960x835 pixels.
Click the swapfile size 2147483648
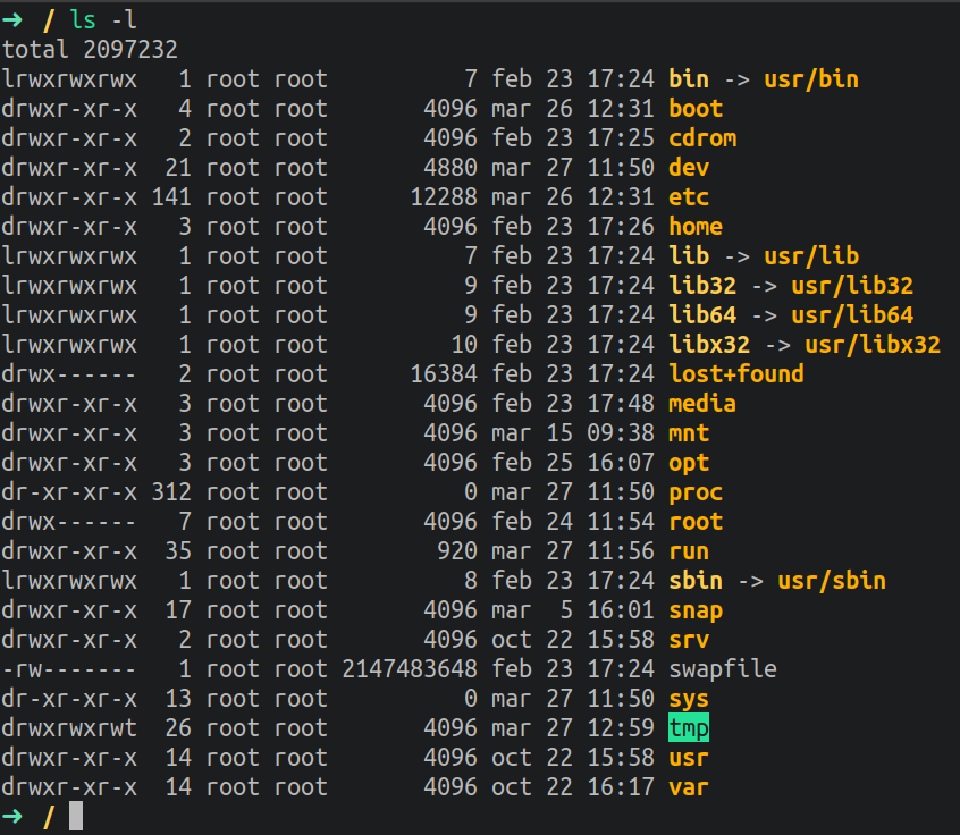coord(409,669)
